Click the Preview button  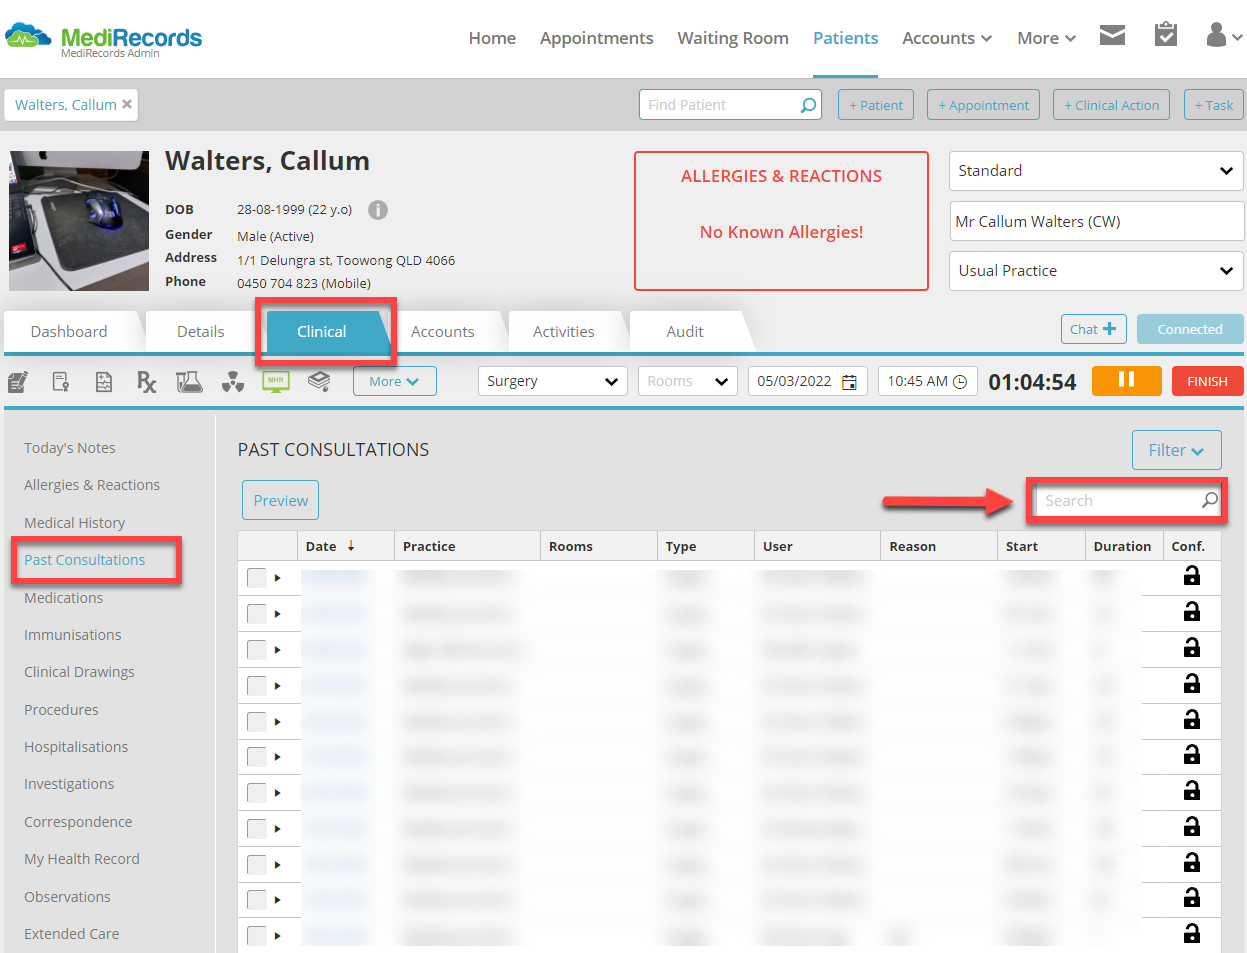(280, 500)
